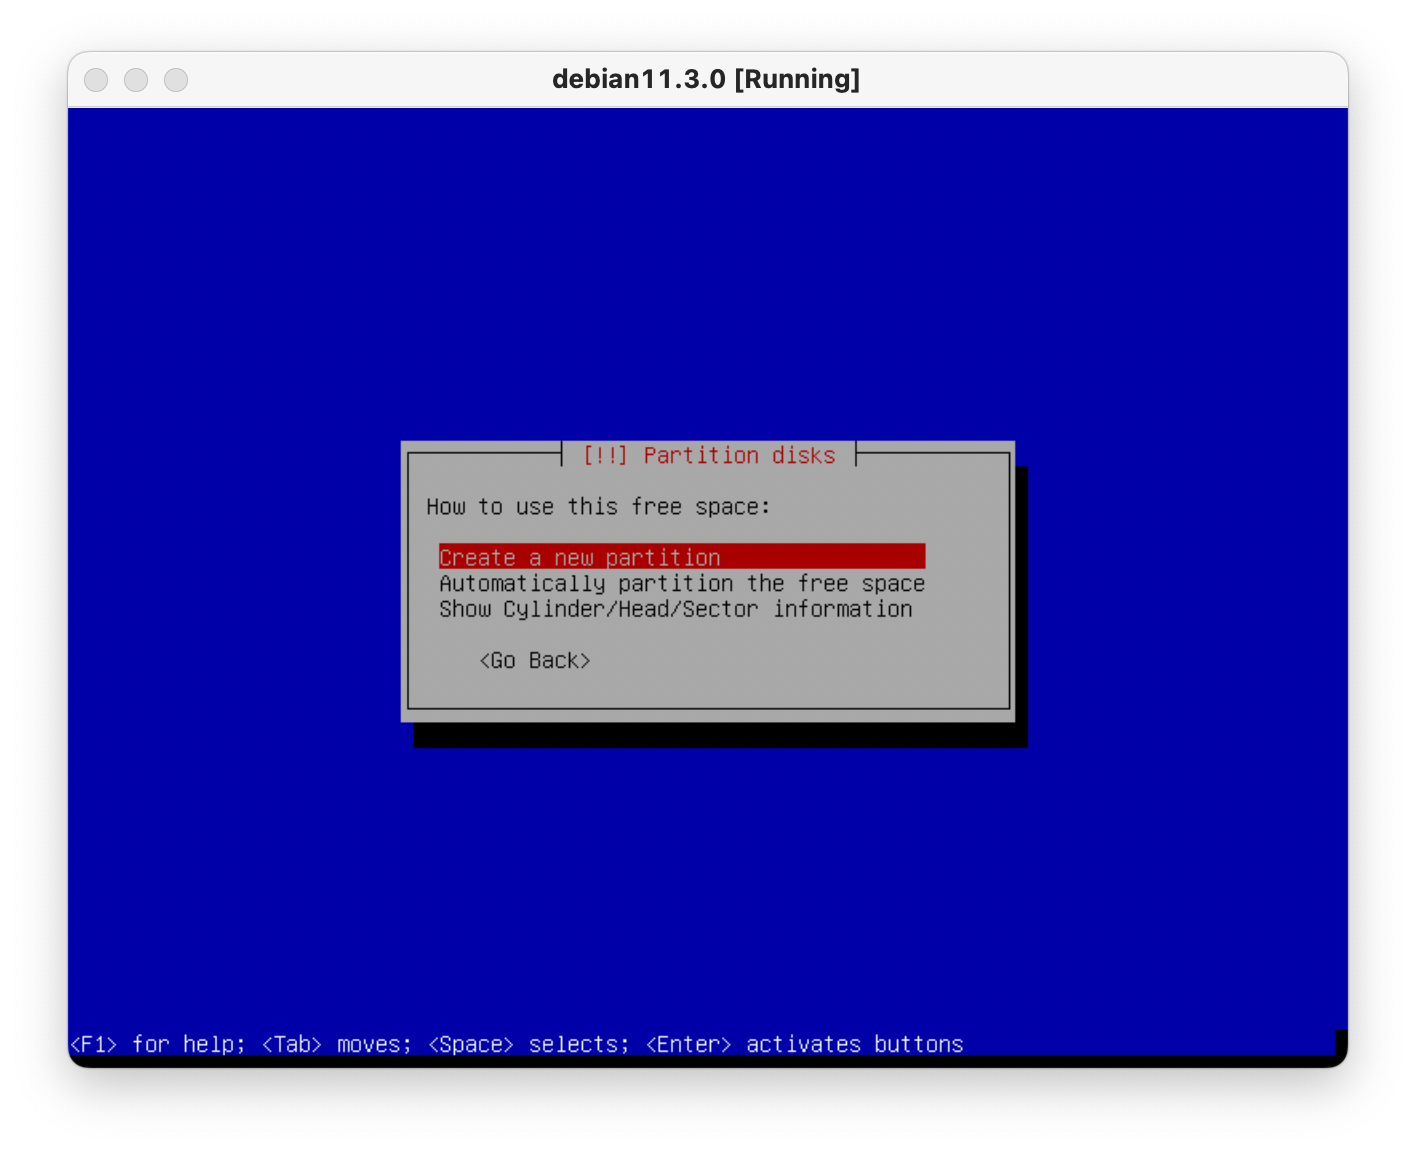The image size is (1416, 1152).
Task: Click the "[!!]" priority marker in dialog title
Action: [605, 456]
